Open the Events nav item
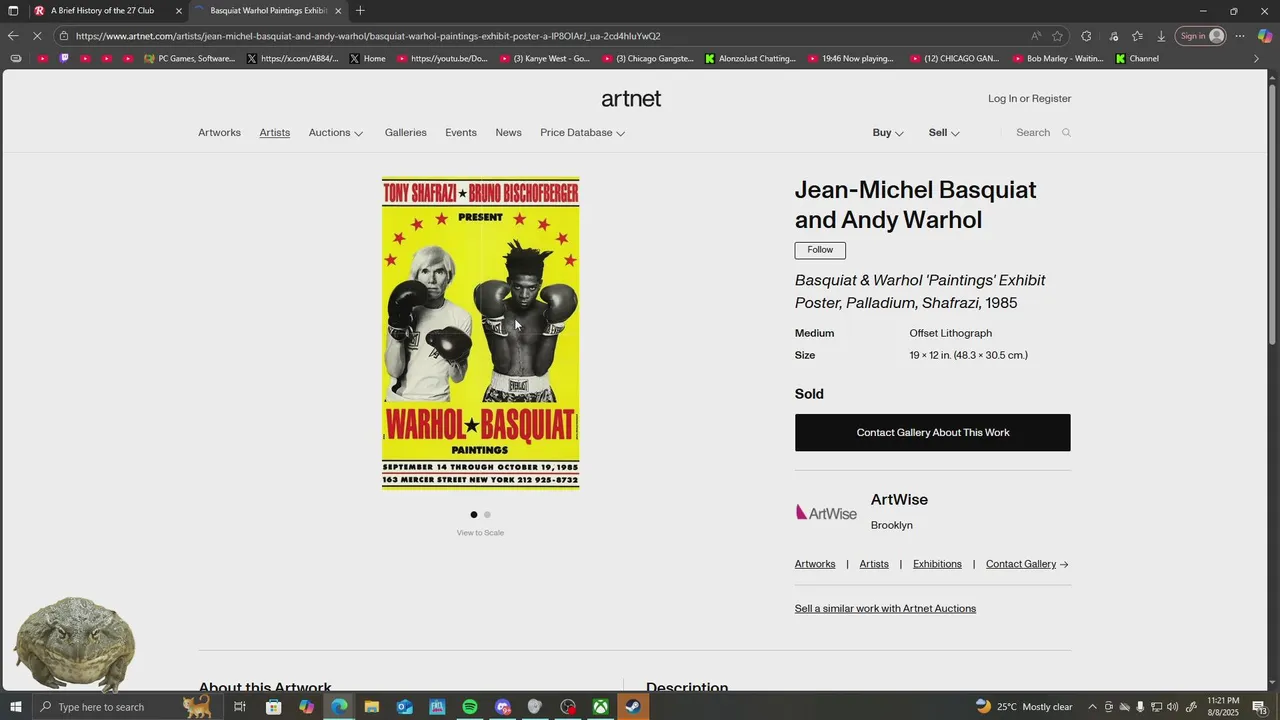The image size is (1280, 720). 461,133
